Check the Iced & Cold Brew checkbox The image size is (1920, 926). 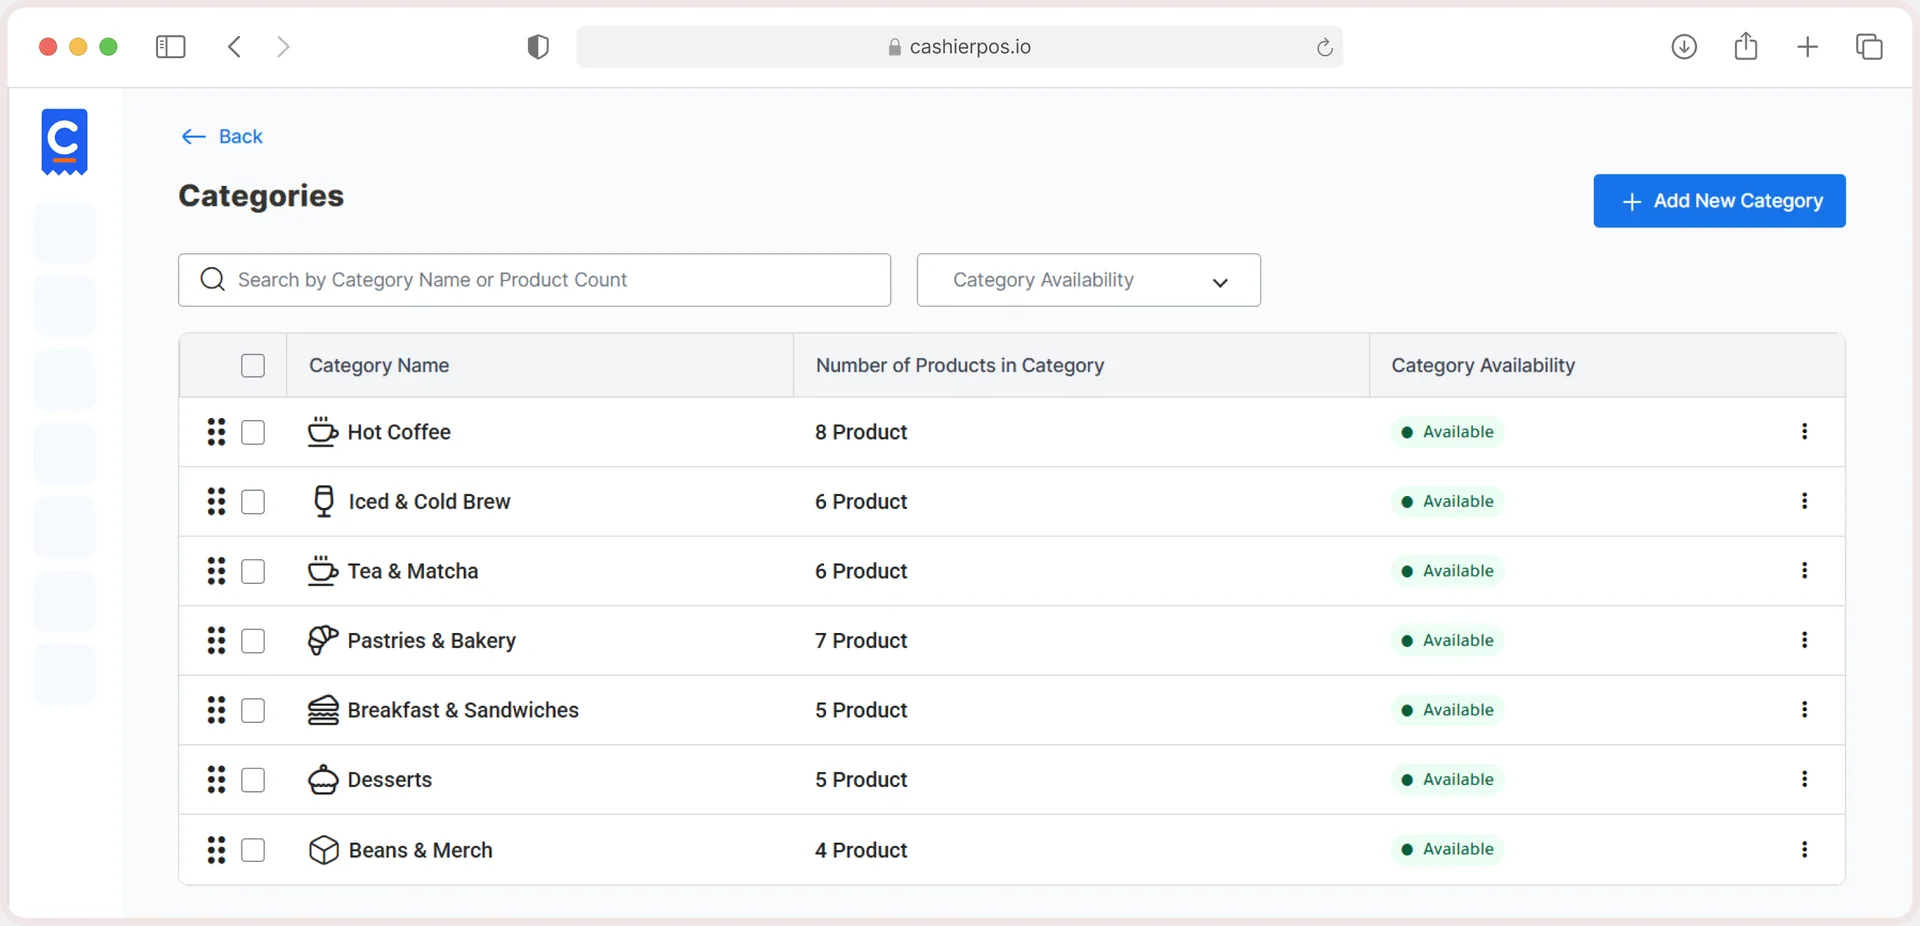click(x=253, y=502)
